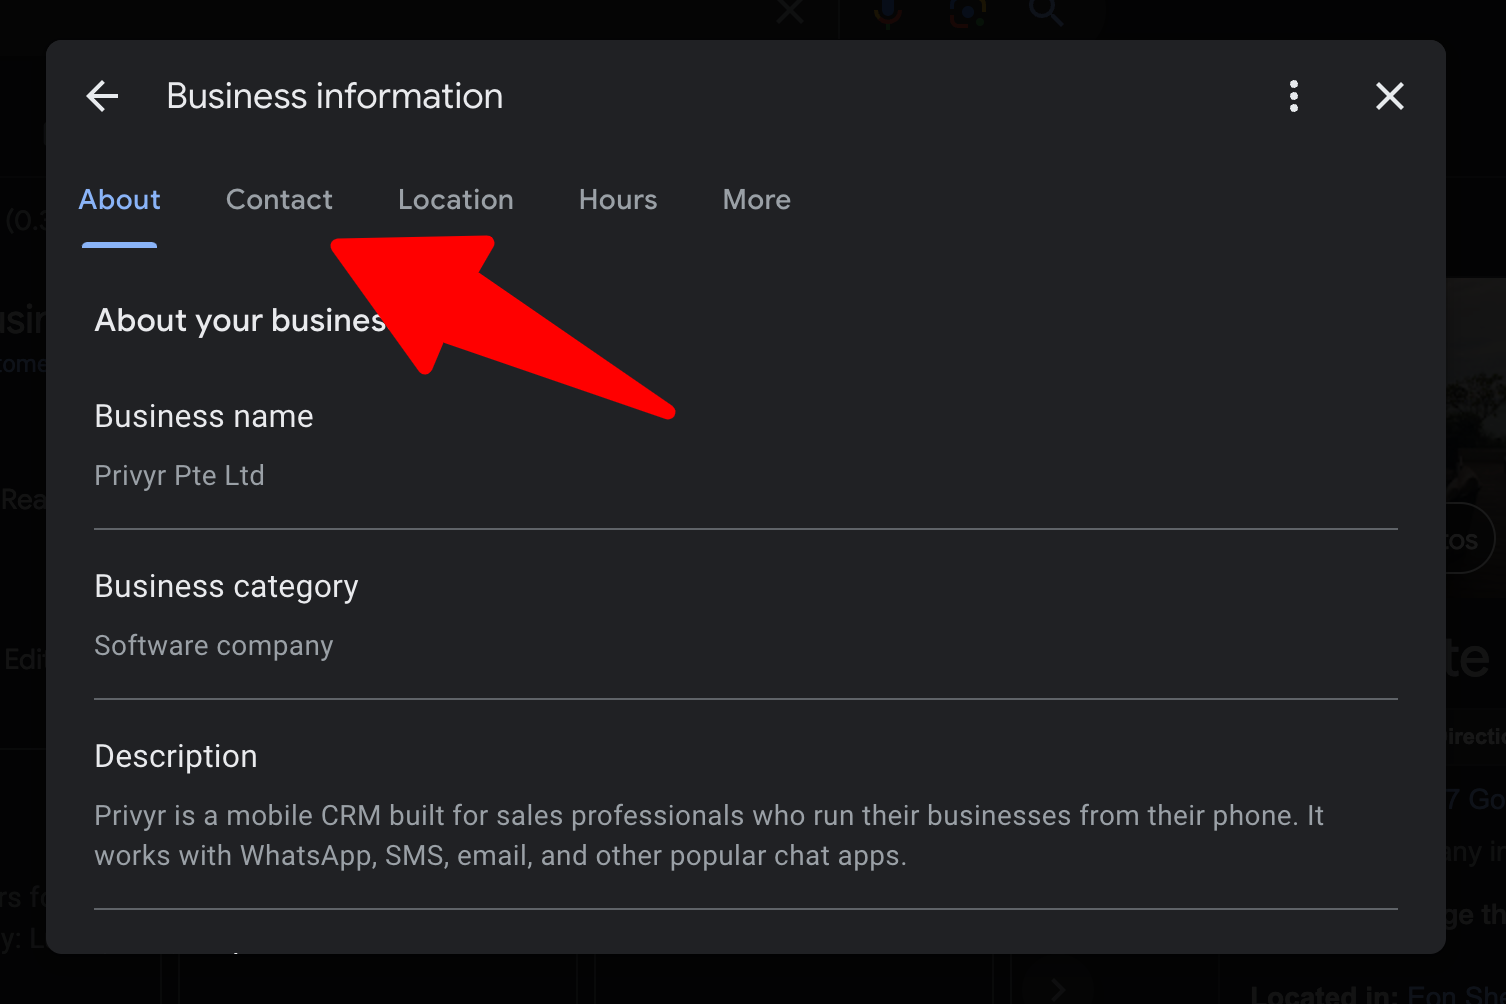Screen dimensions: 1506x1004
Task: Switch to the Hours tab
Action: tap(618, 200)
